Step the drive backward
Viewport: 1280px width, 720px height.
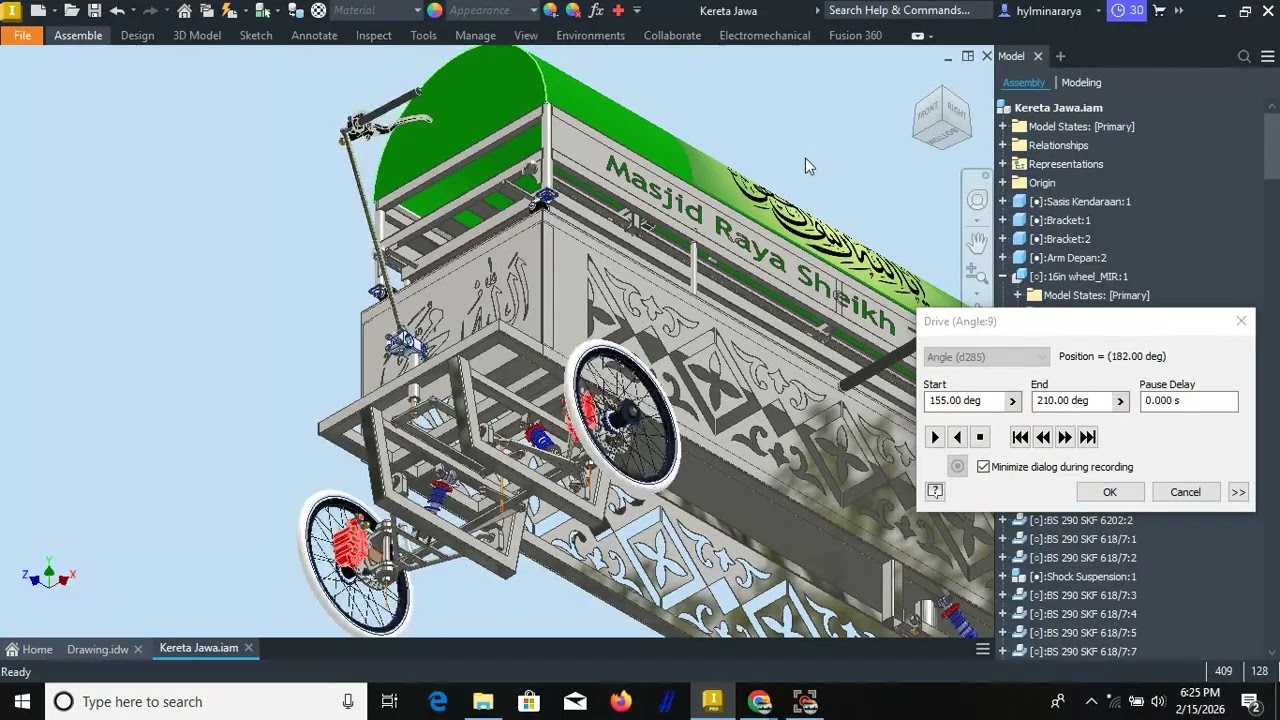point(1043,437)
